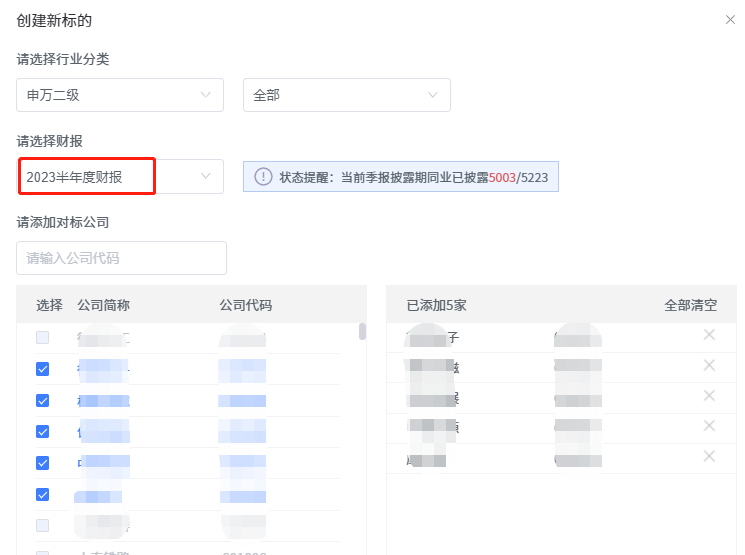The image size is (745, 555).
Task: Remove the added company ending in 子
Action: [709, 335]
